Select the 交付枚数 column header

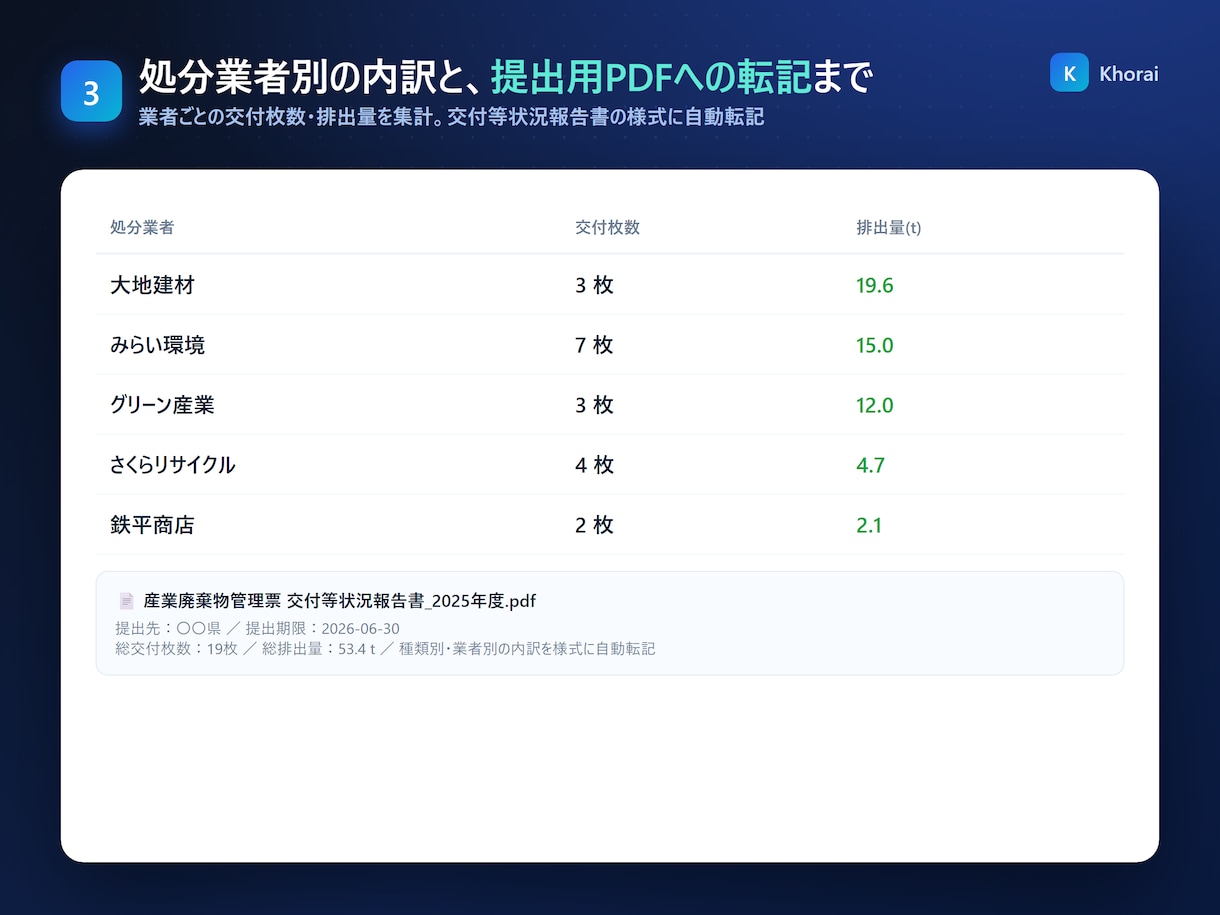[607, 227]
